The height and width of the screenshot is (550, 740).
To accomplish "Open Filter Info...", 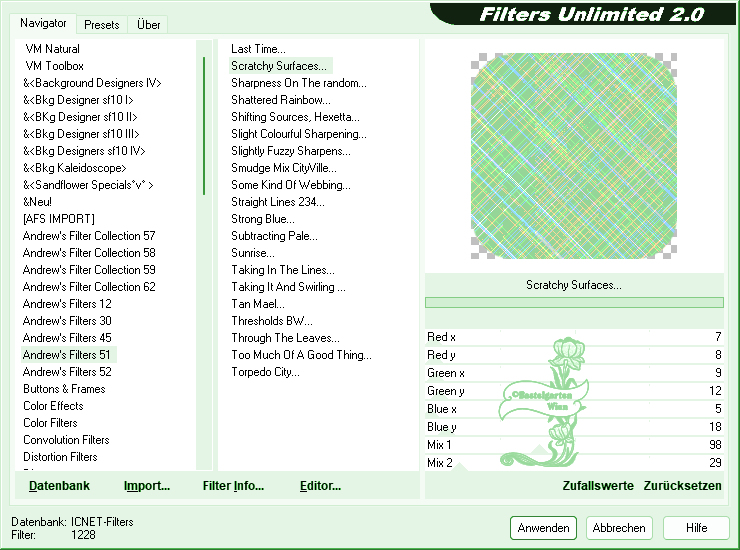I will coord(233,486).
